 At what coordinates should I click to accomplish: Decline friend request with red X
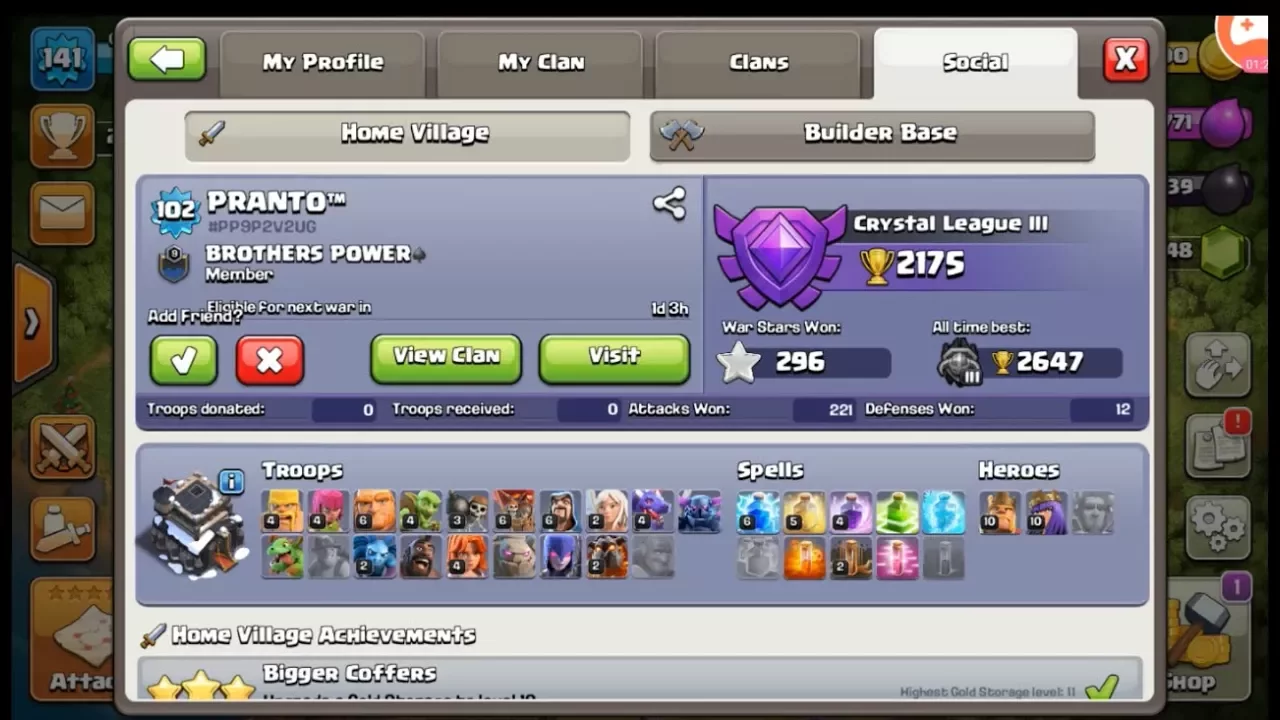[269, 360]
